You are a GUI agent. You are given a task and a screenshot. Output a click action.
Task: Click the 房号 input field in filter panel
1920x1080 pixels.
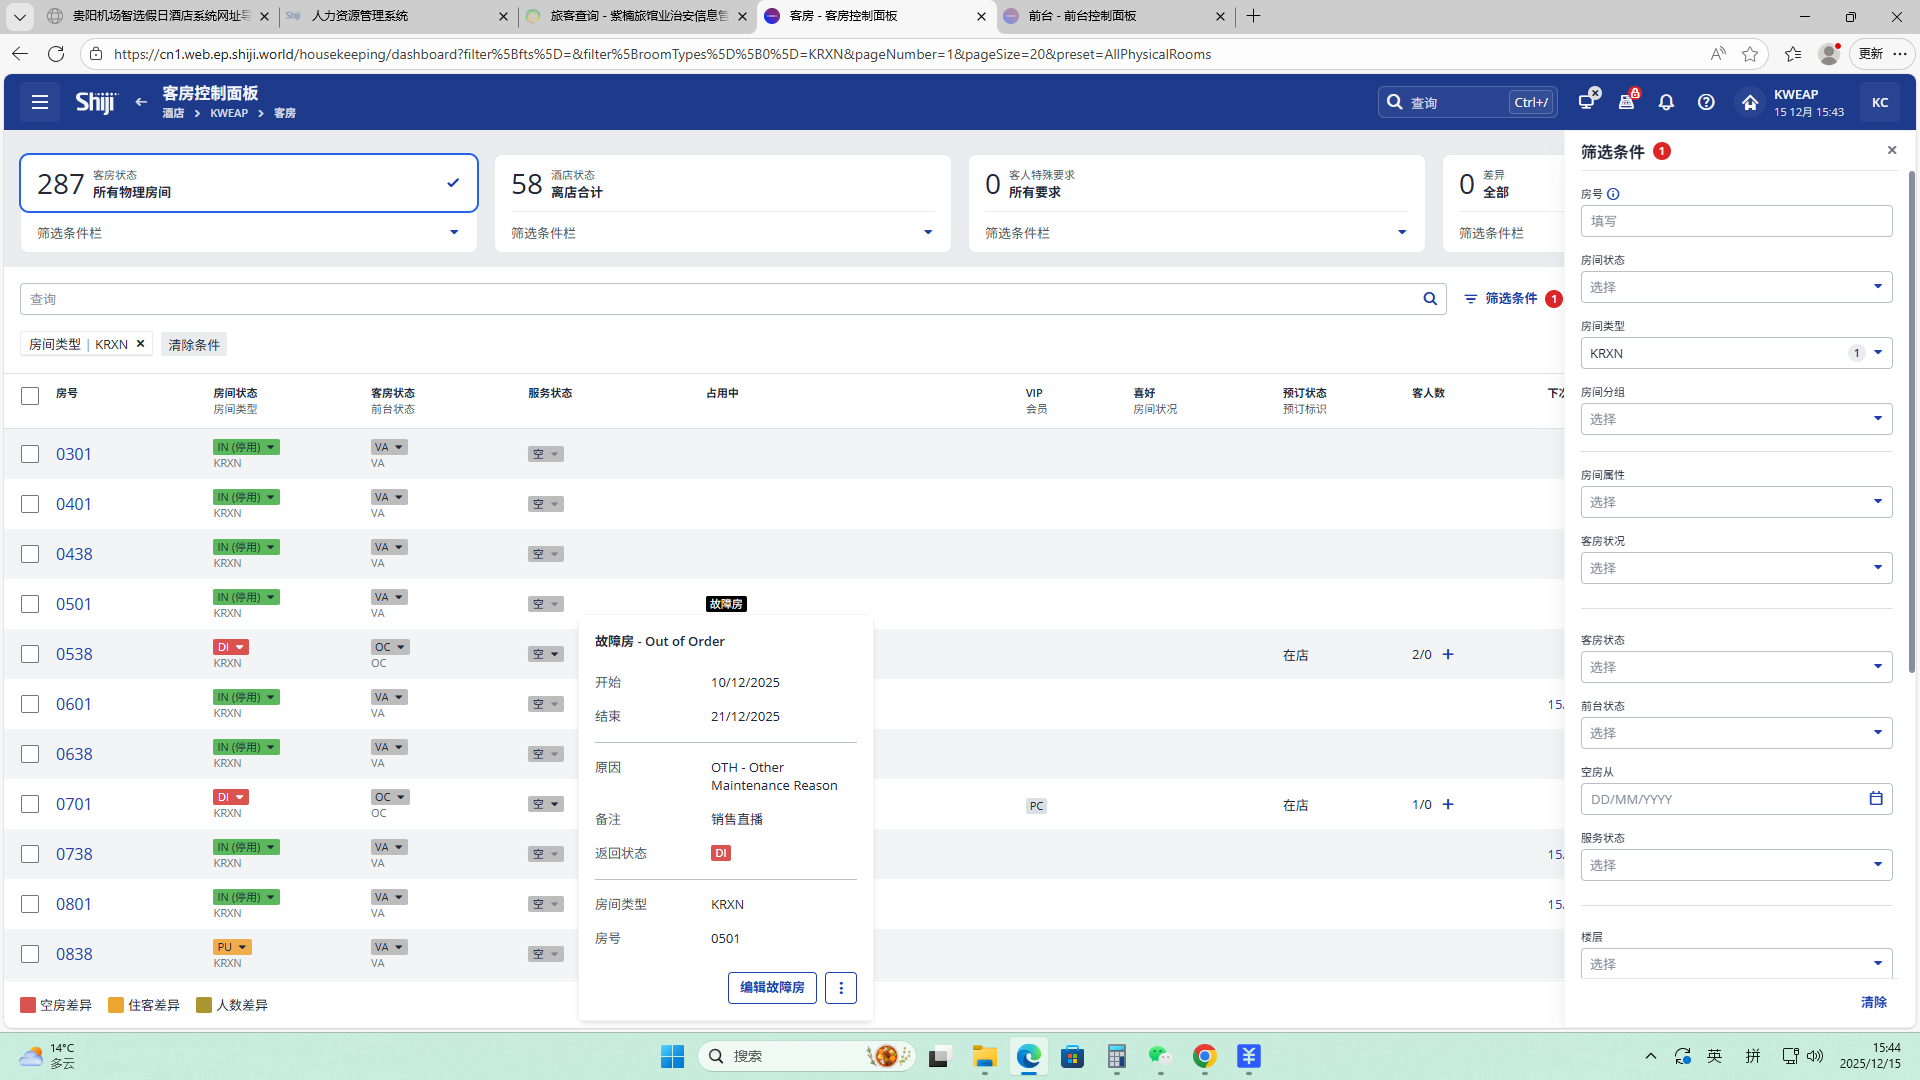click(1736, 221)
